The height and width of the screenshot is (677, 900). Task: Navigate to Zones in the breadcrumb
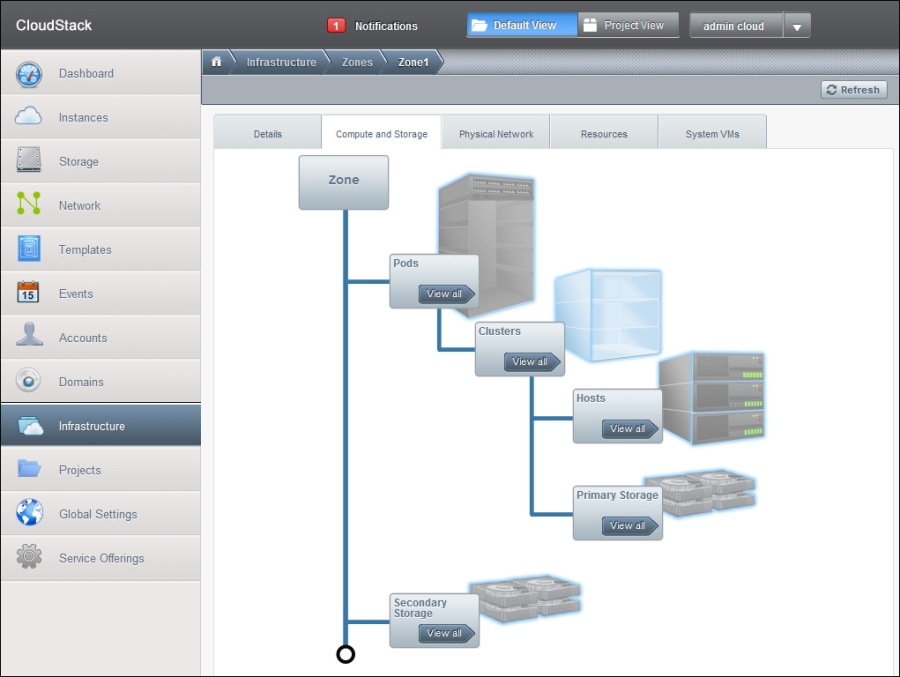(x=357, y=62)
